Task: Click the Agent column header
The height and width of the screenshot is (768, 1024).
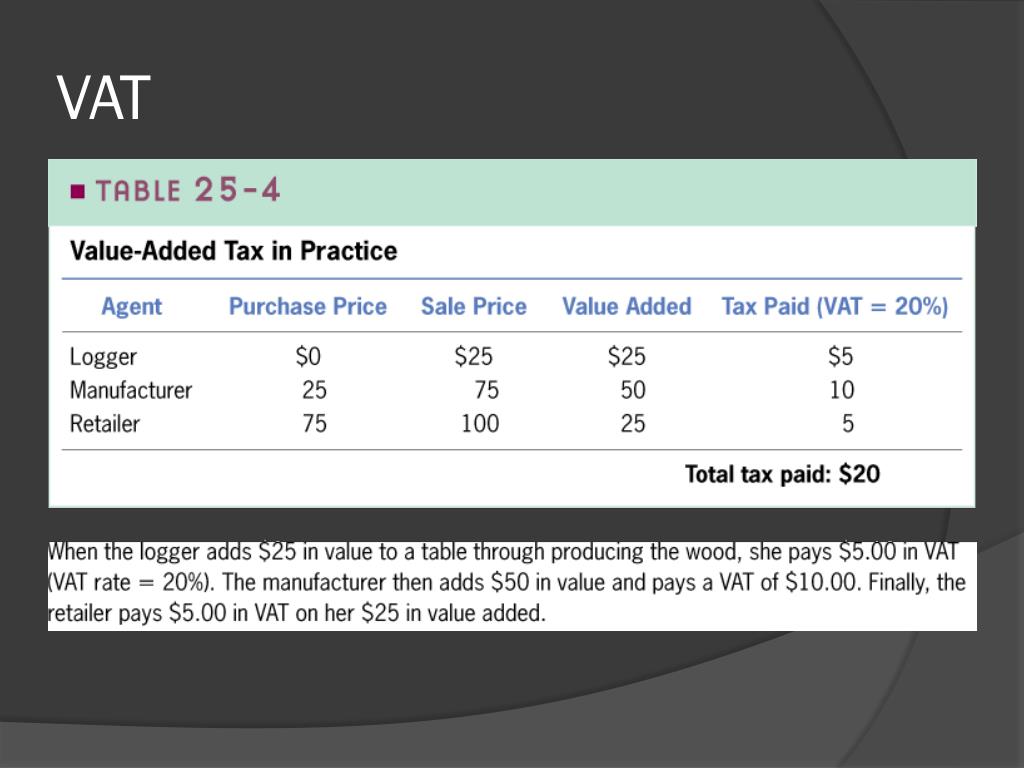Action: coord(131,307)
